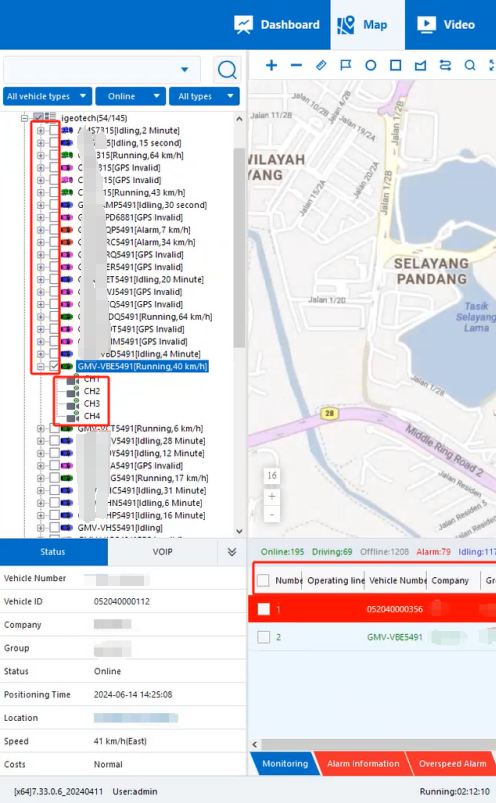This screenshot has height=803, width=496.
Task: Toggle the igeotech group checkbox
Action: coord(38,118)
